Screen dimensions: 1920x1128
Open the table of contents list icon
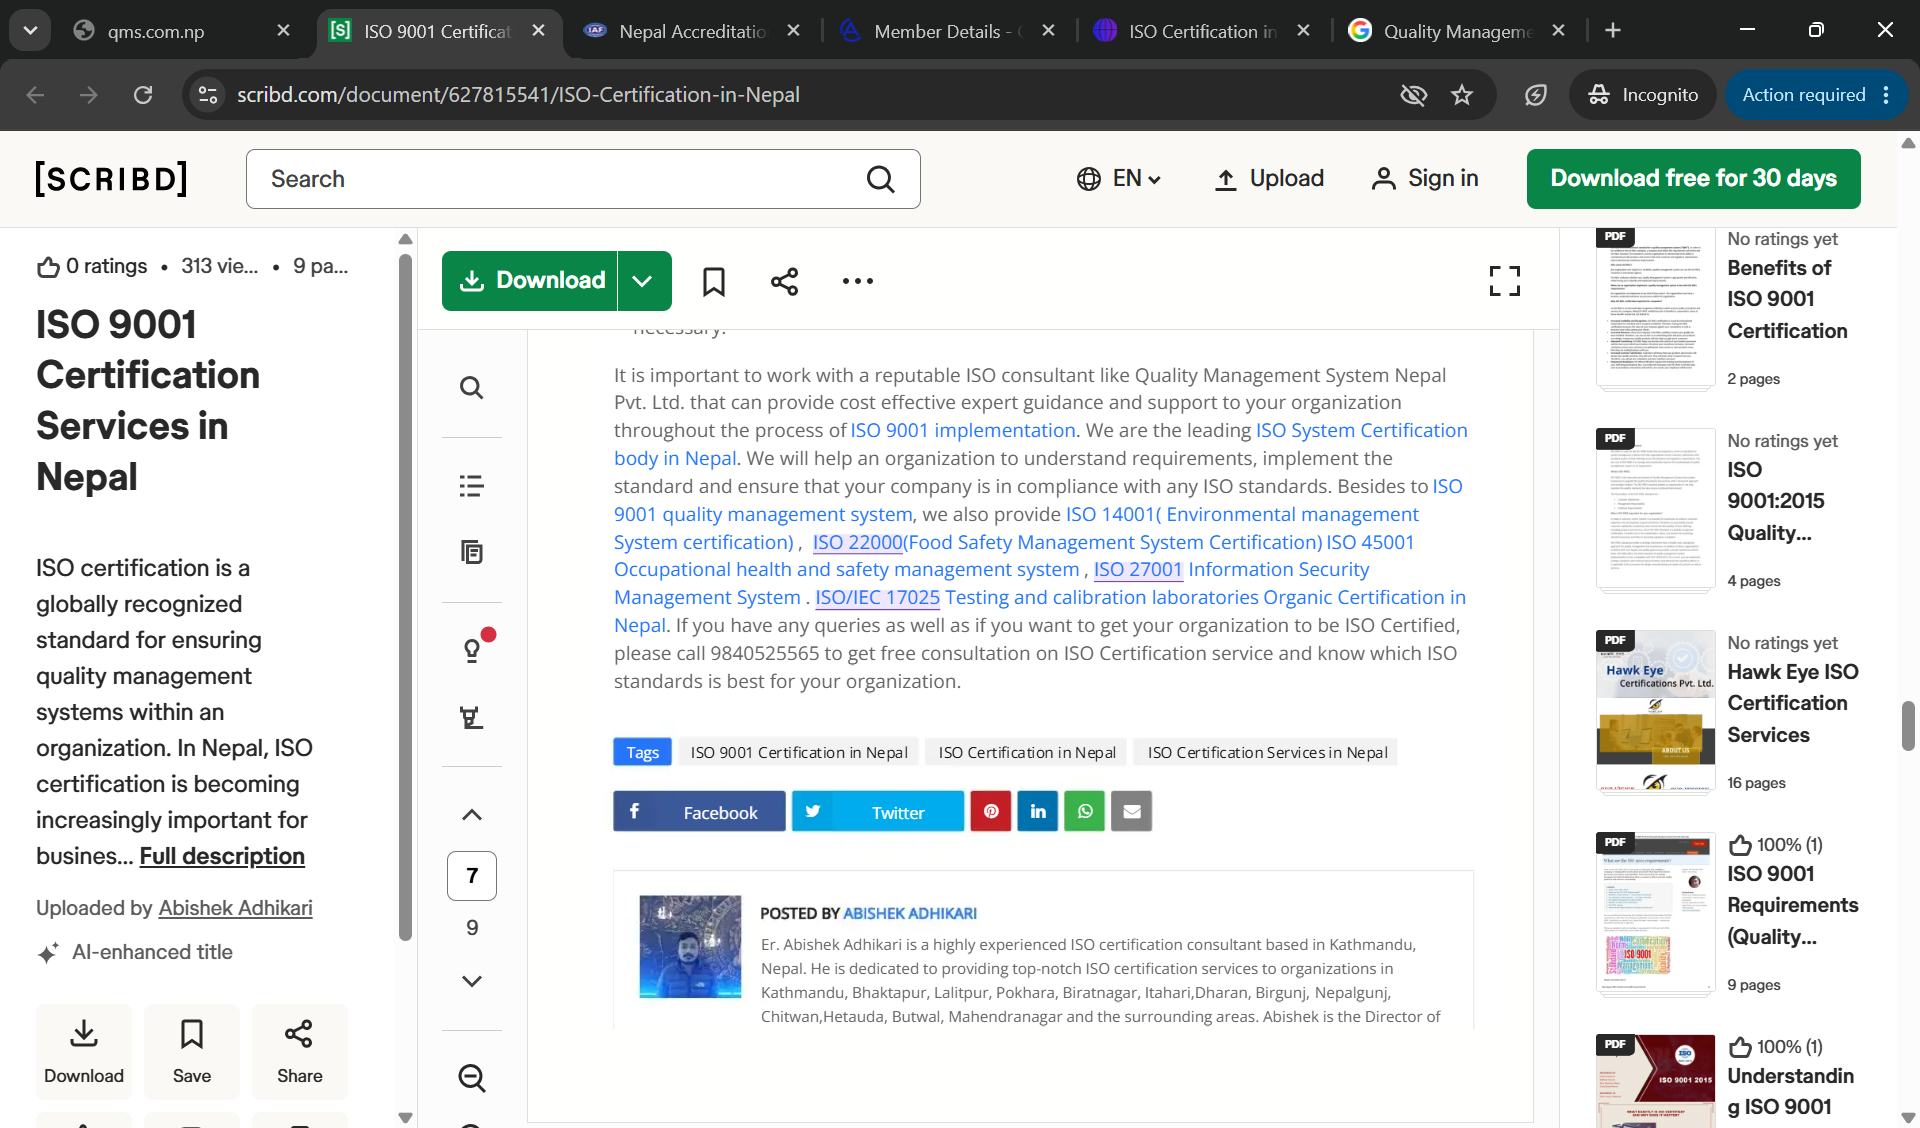pos(472,486)
